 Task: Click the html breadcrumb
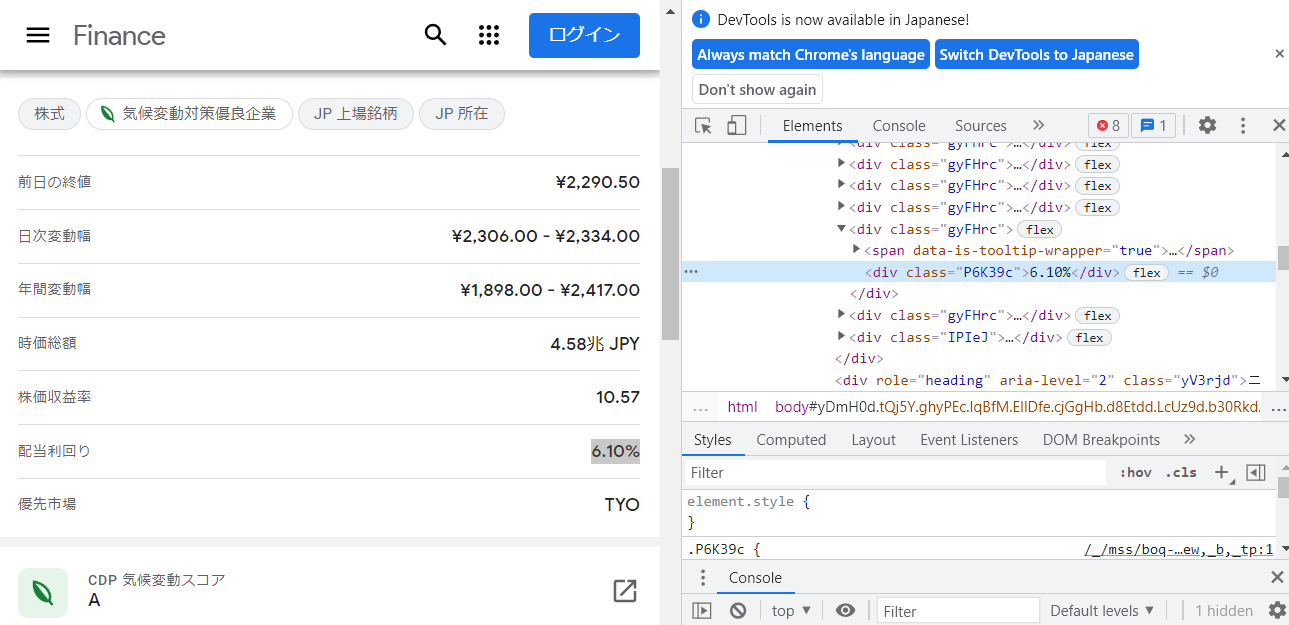742,407
